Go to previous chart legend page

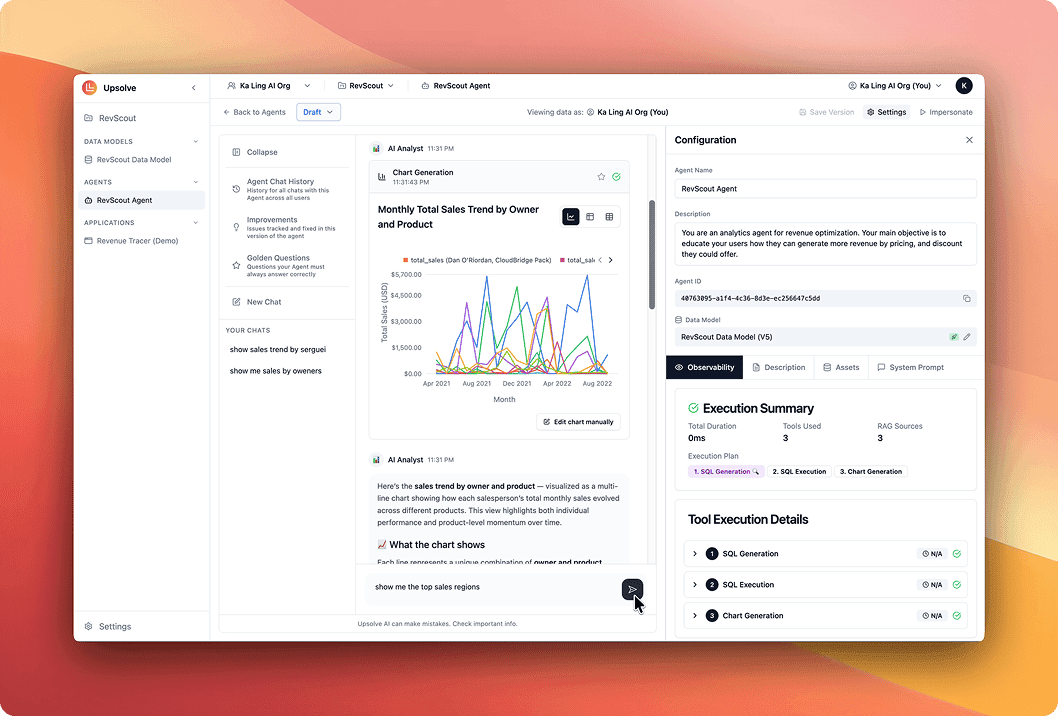click(x=600, y=260)
